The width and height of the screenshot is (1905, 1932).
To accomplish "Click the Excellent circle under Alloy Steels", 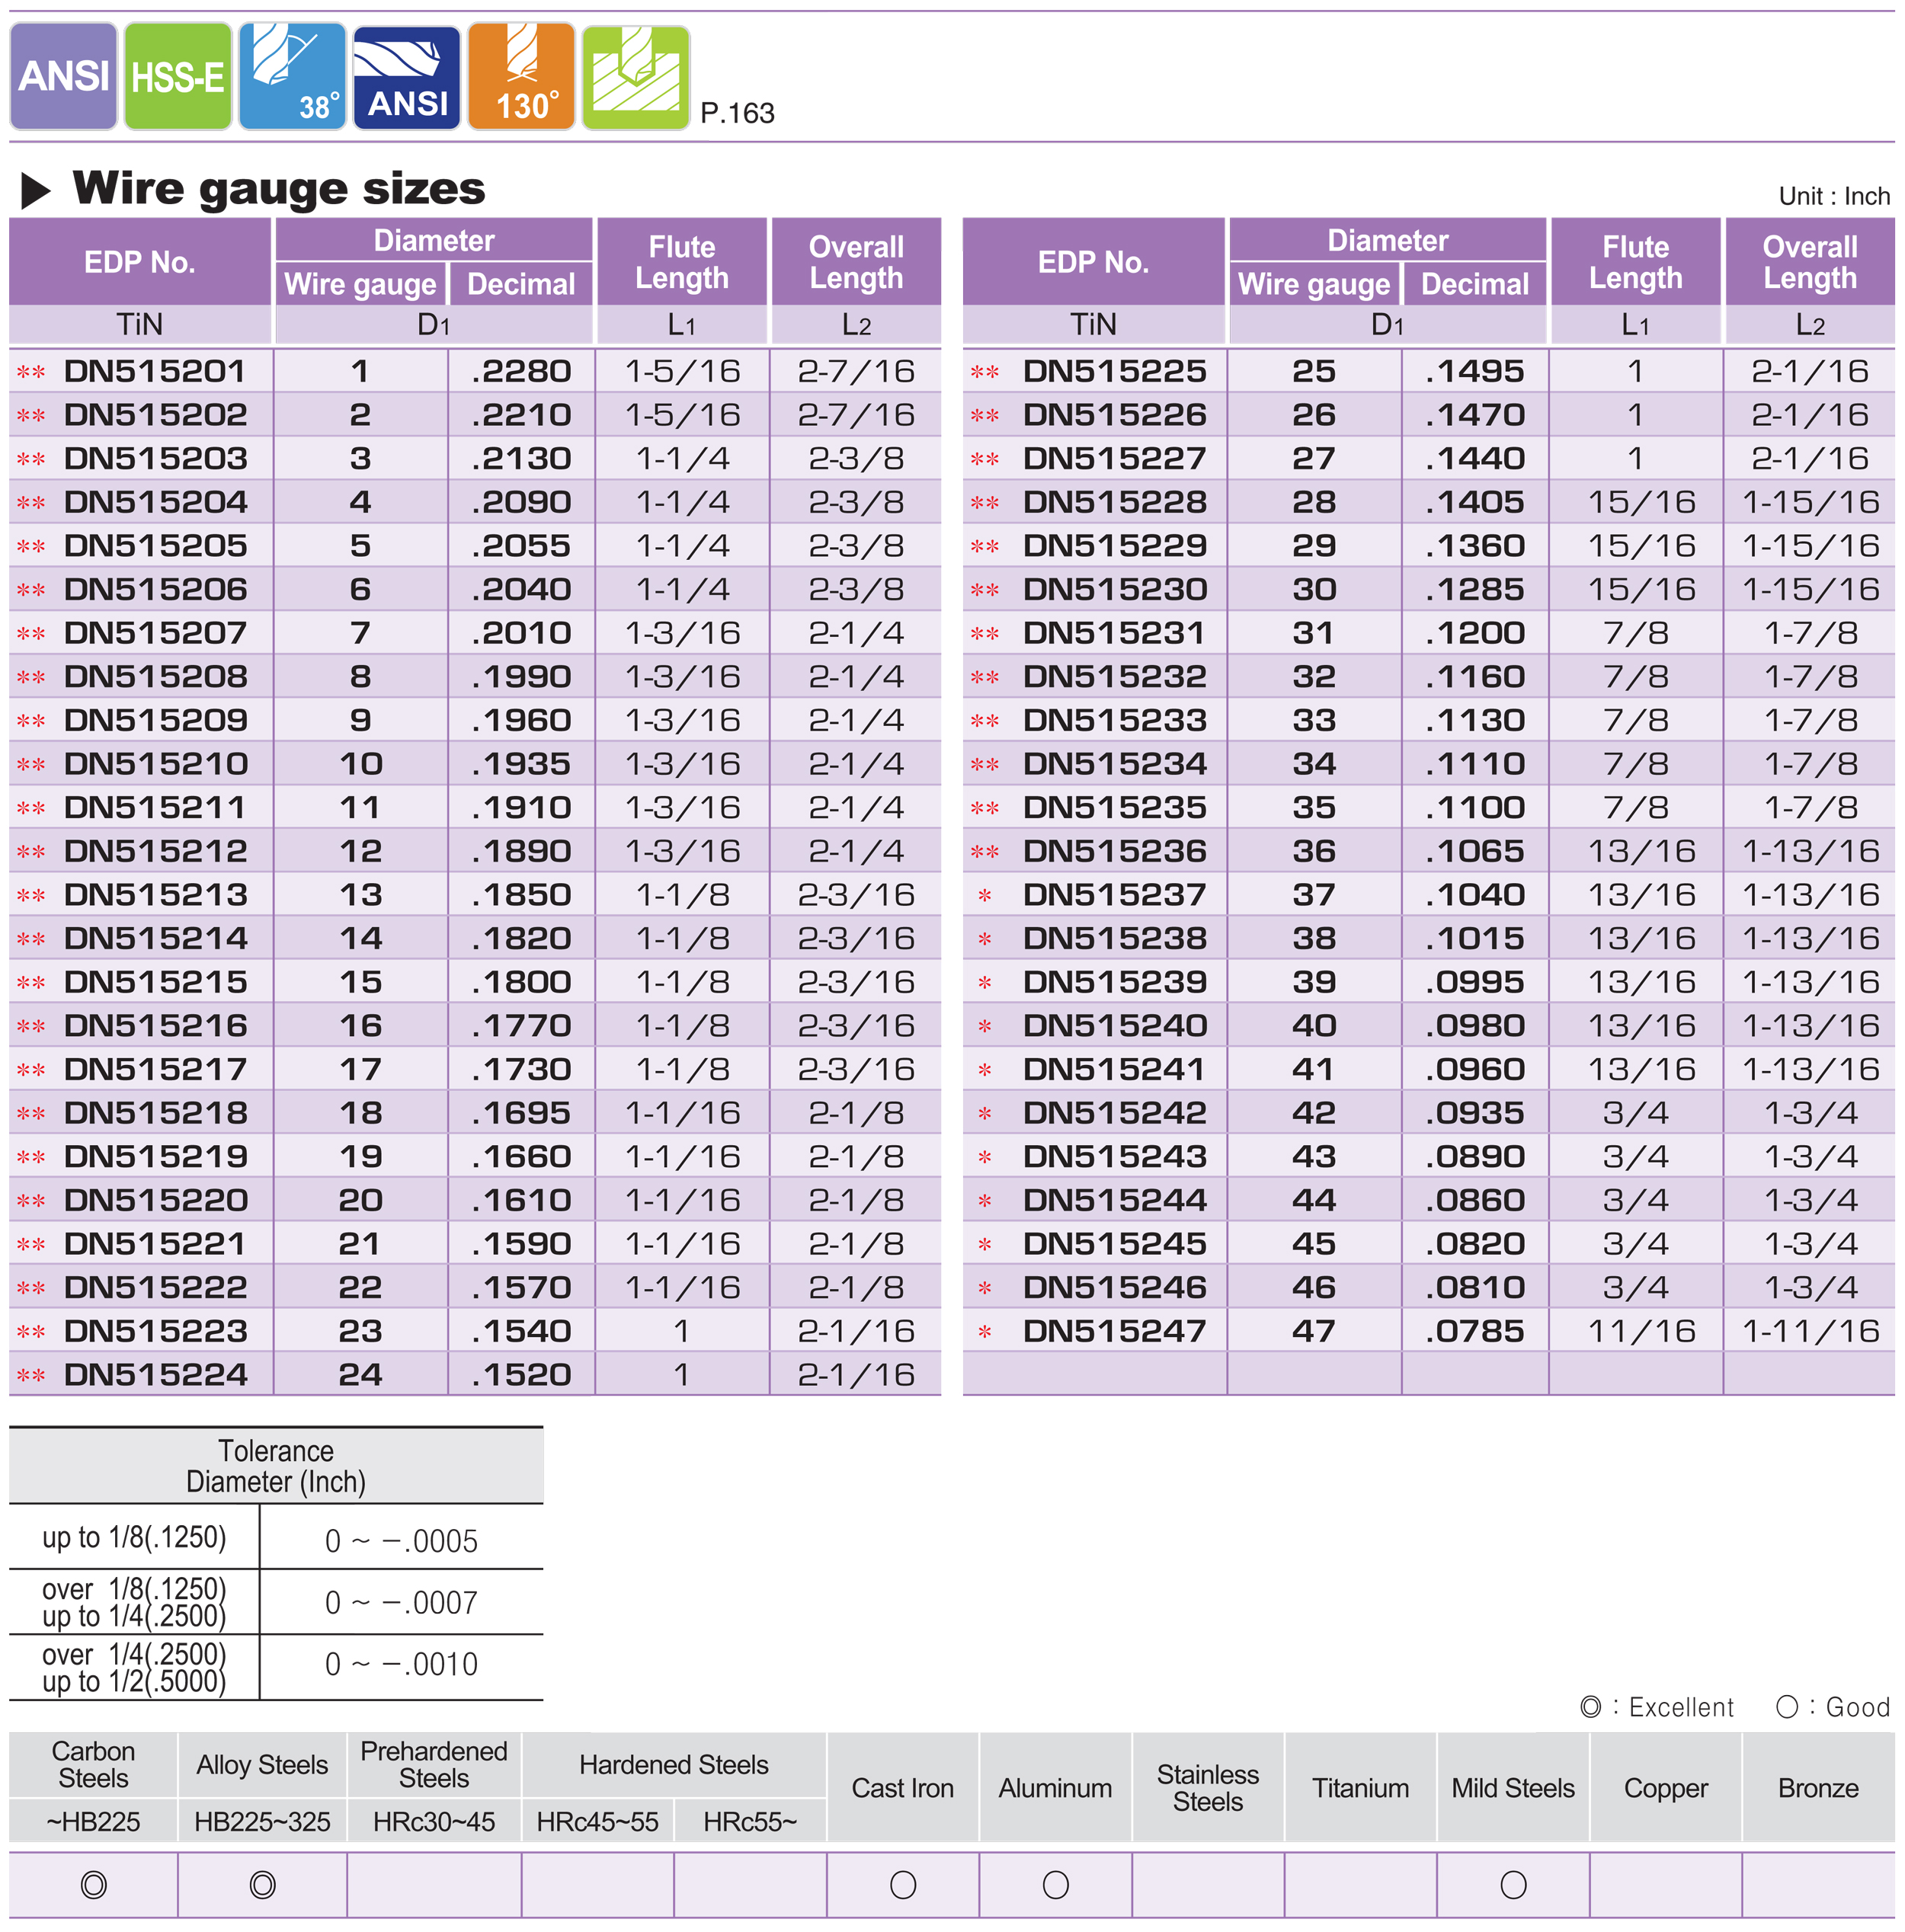I will (262, 1884).
